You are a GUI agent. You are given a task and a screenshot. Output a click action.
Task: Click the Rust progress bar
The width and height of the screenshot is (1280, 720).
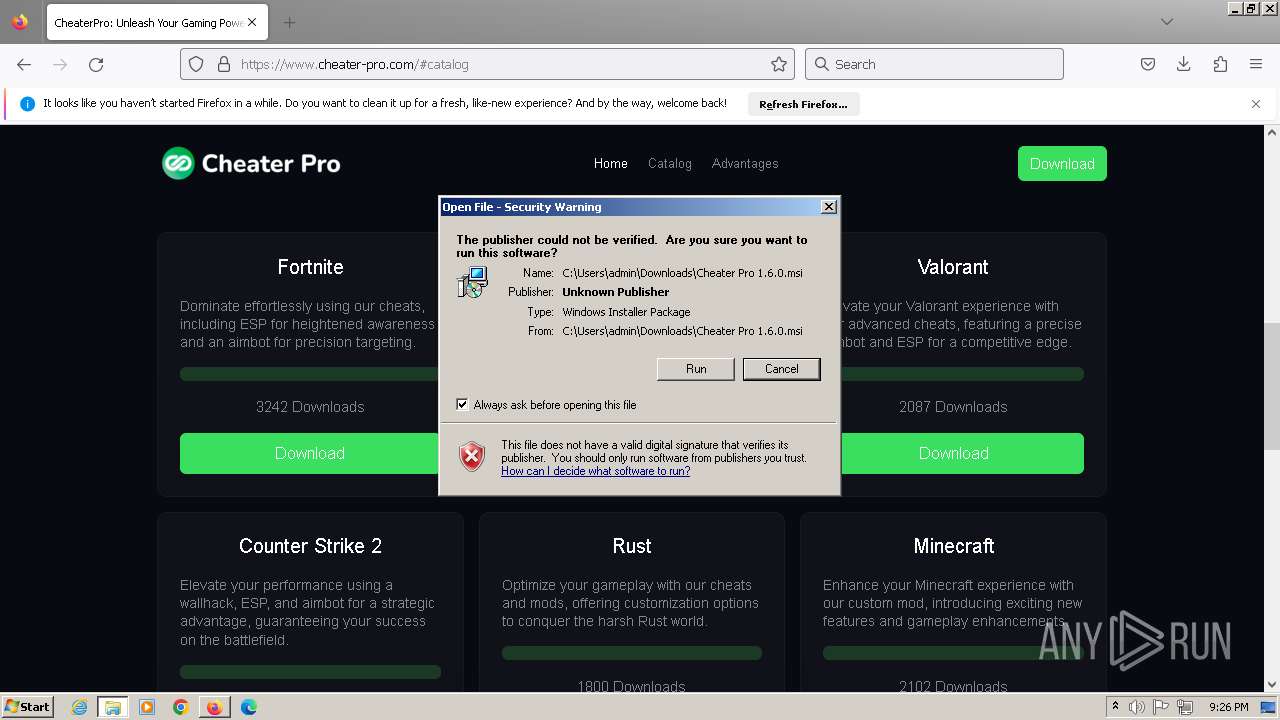tap(632, 653)
